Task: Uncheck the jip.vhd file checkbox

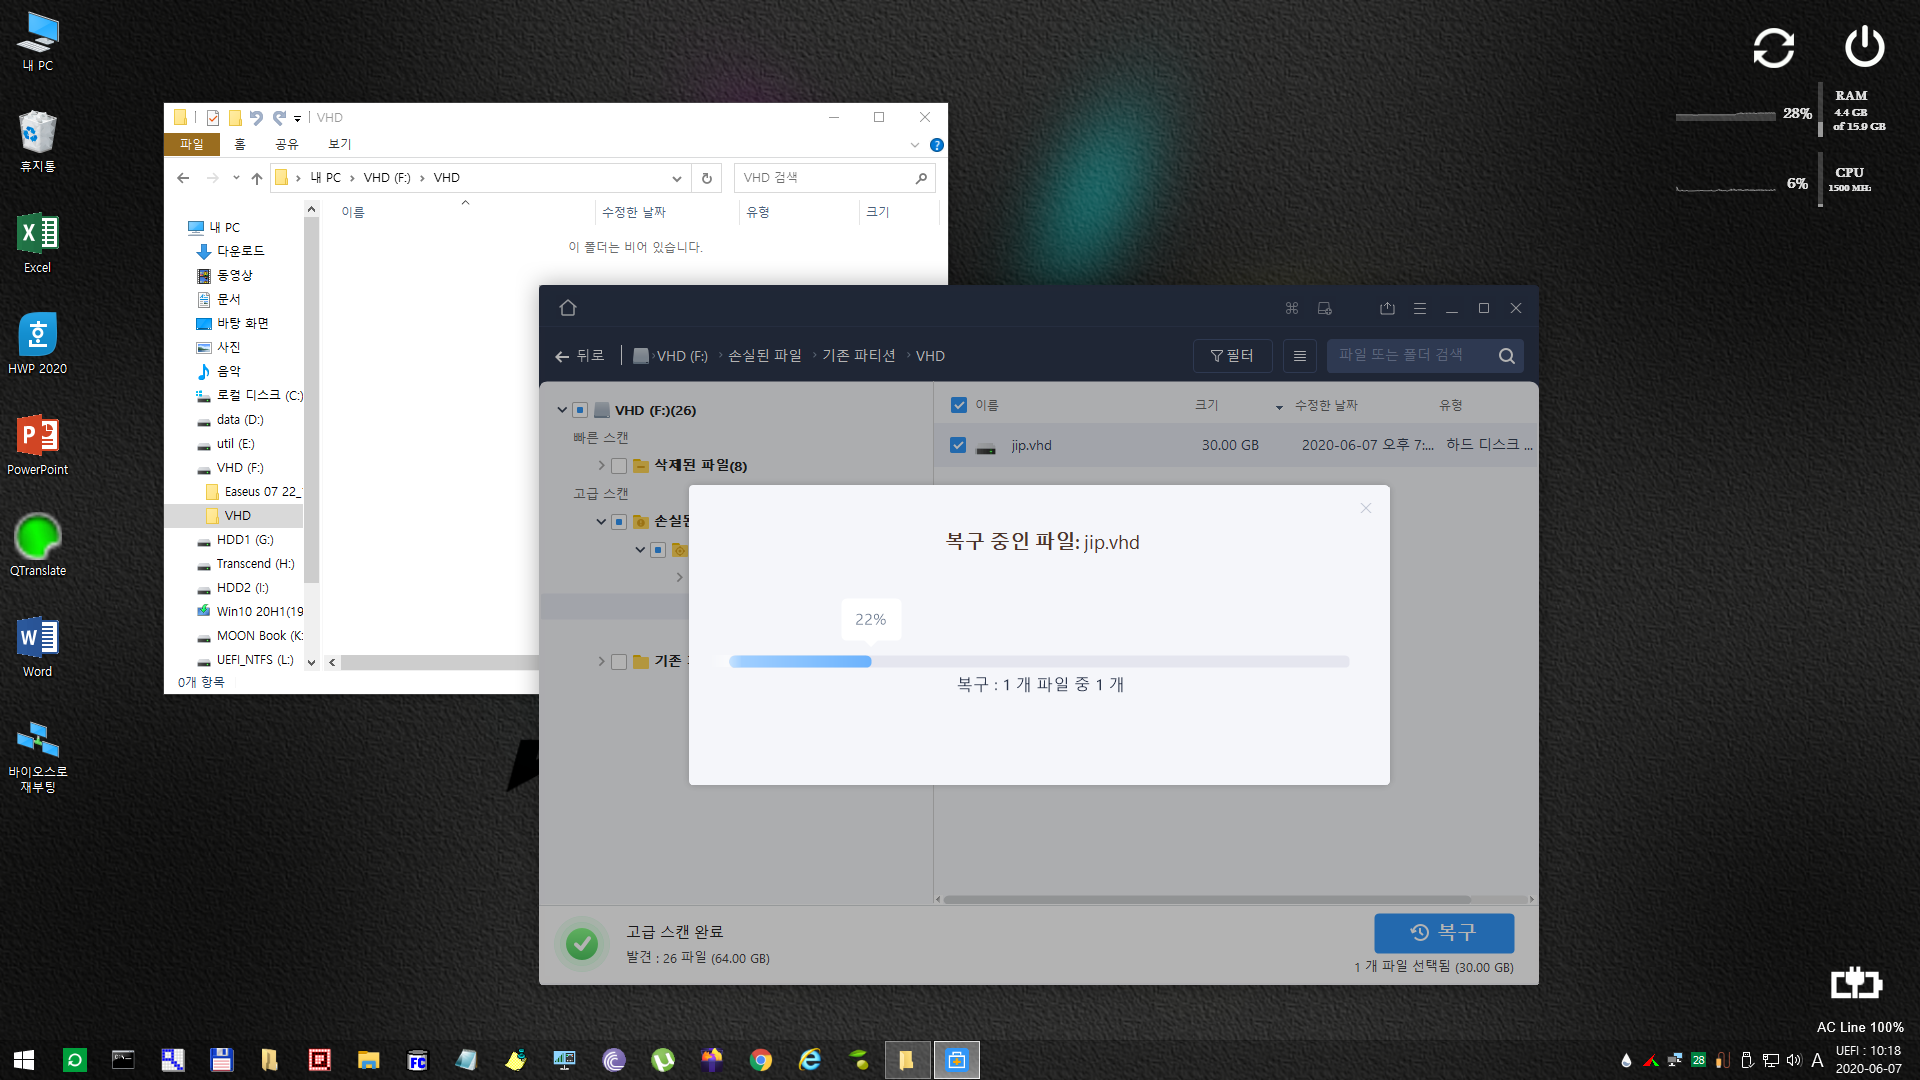Action: (958, 445)
